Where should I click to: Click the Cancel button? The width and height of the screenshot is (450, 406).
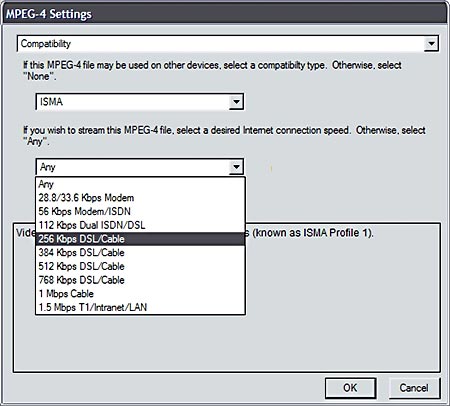point(414,388)
